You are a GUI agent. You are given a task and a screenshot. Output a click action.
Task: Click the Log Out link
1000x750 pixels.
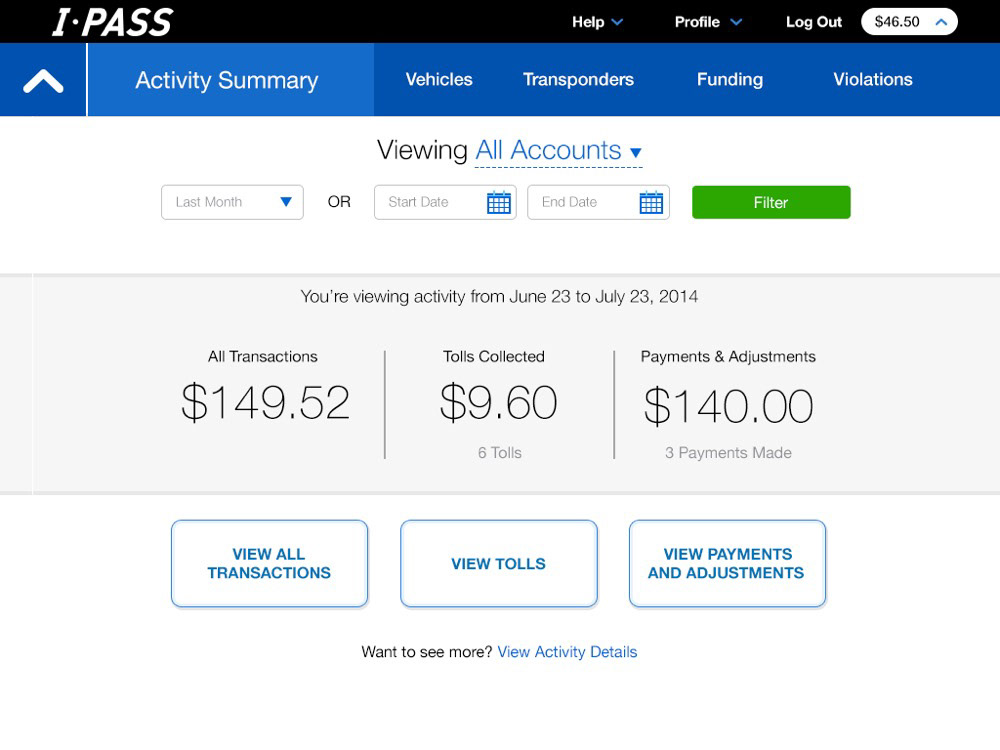[x=814, y=22]
